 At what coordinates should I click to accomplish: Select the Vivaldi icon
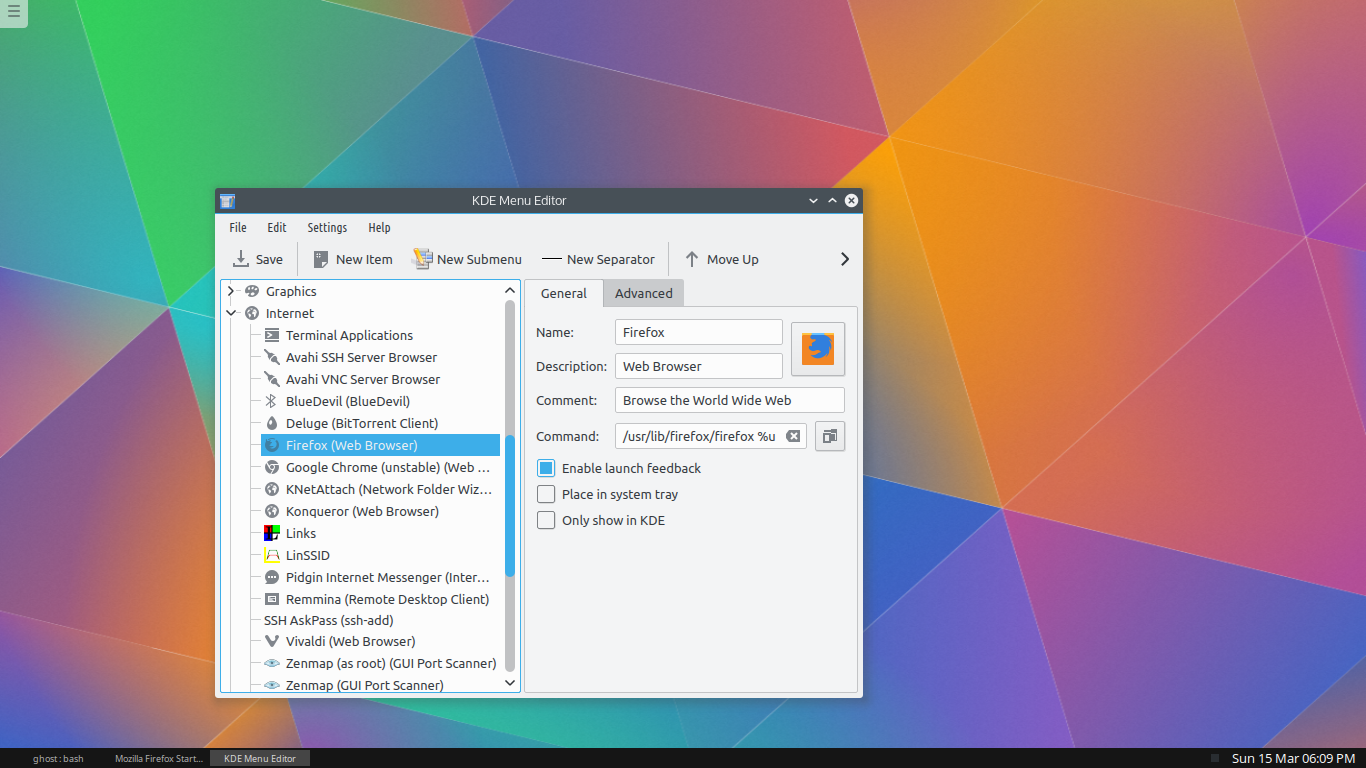pos(271,641)
